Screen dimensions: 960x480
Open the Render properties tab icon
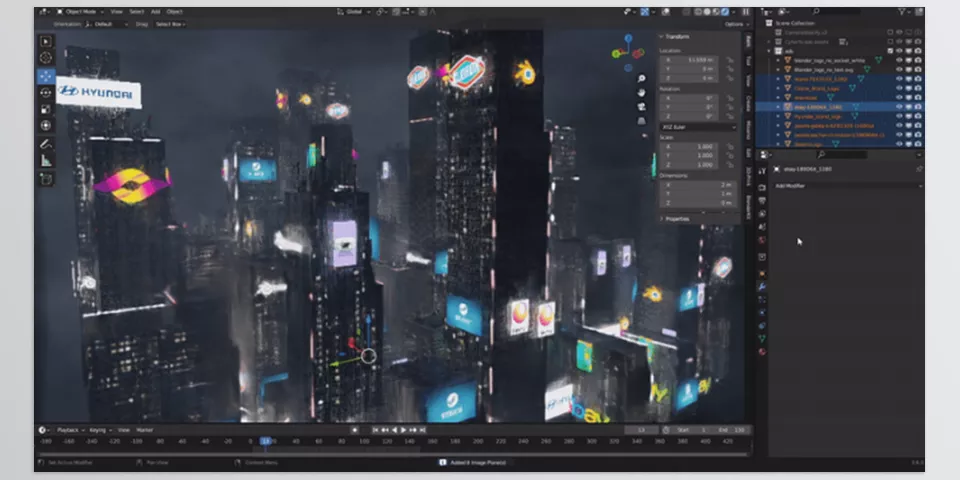coord(762,188)
